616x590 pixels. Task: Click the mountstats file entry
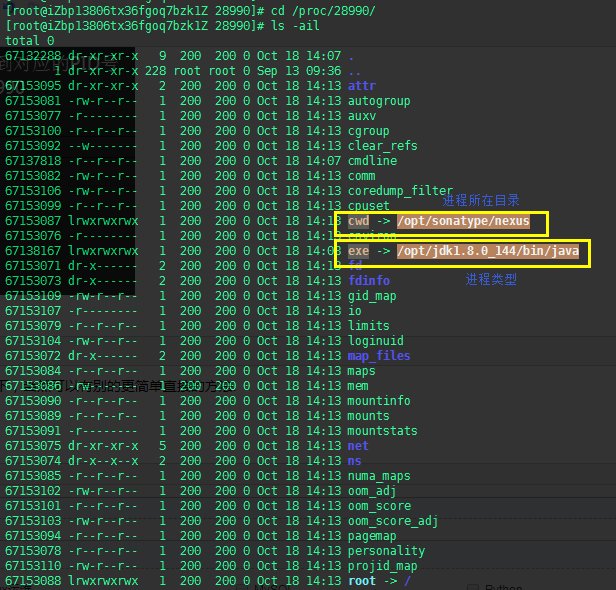coord(383,431)
